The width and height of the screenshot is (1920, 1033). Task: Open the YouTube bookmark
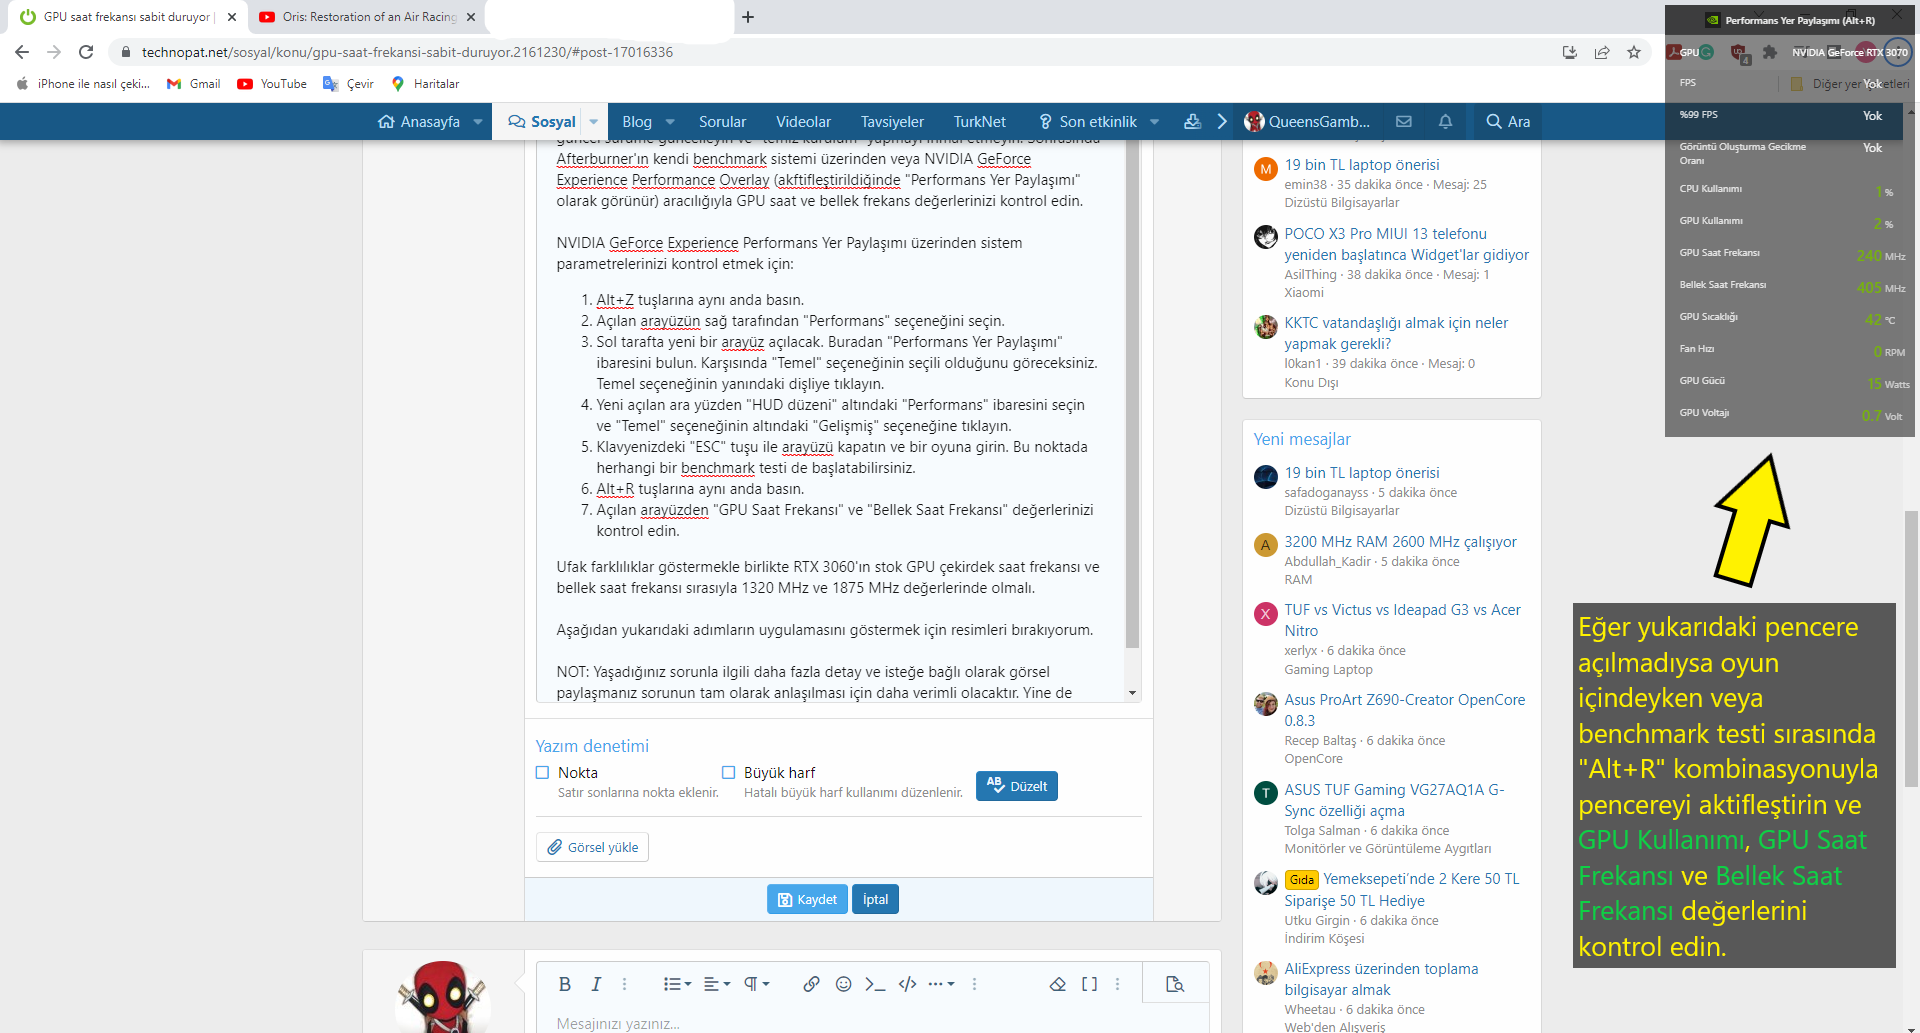pyautogui.click(x=272, y=84)
